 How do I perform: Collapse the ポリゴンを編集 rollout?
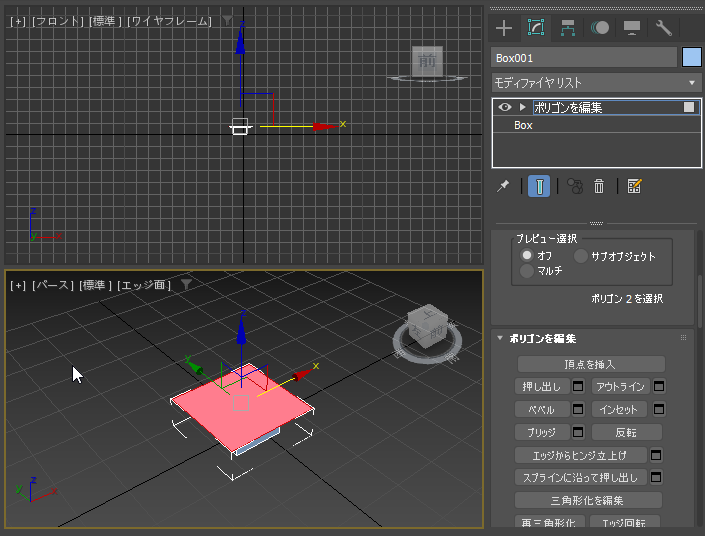point(500,338)
